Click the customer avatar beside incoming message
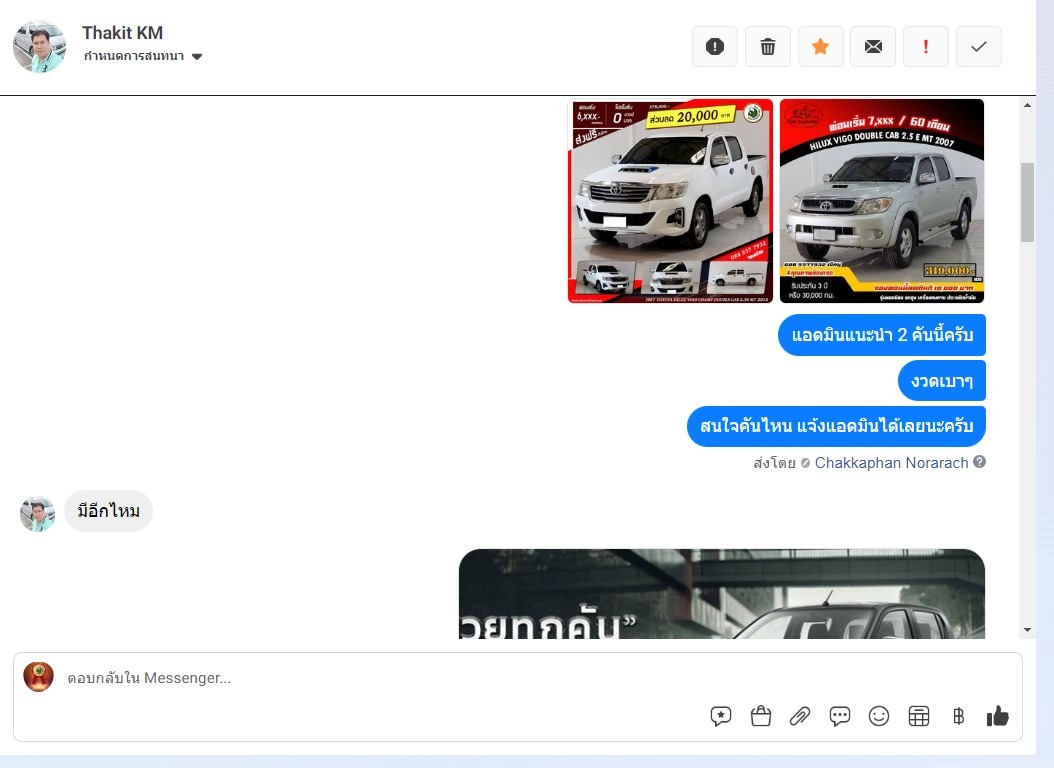The height and width of the screenshot is (768, 1054). coord(38,514)
